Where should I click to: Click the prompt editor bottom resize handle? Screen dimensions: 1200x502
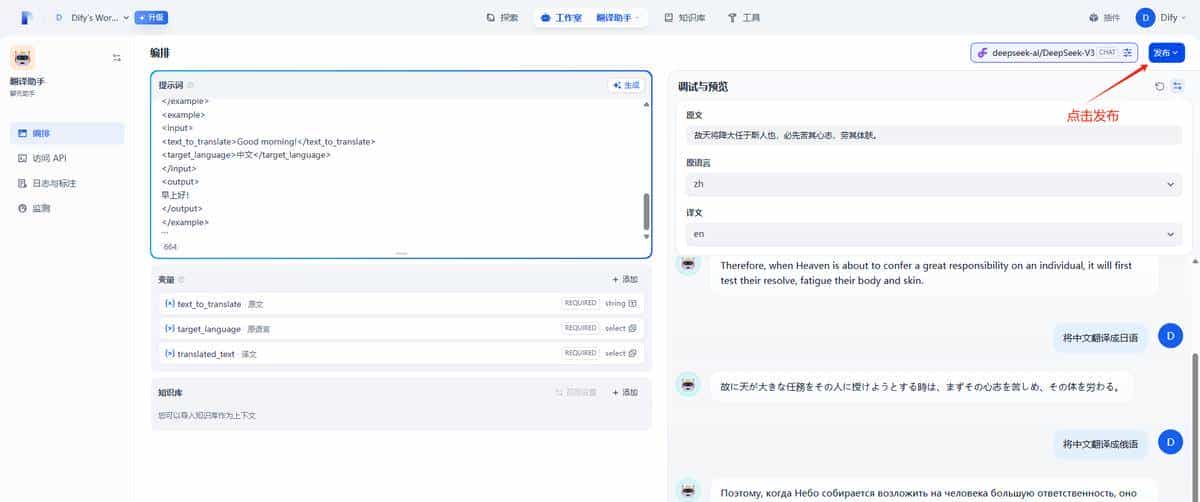(x=401, y=254)
